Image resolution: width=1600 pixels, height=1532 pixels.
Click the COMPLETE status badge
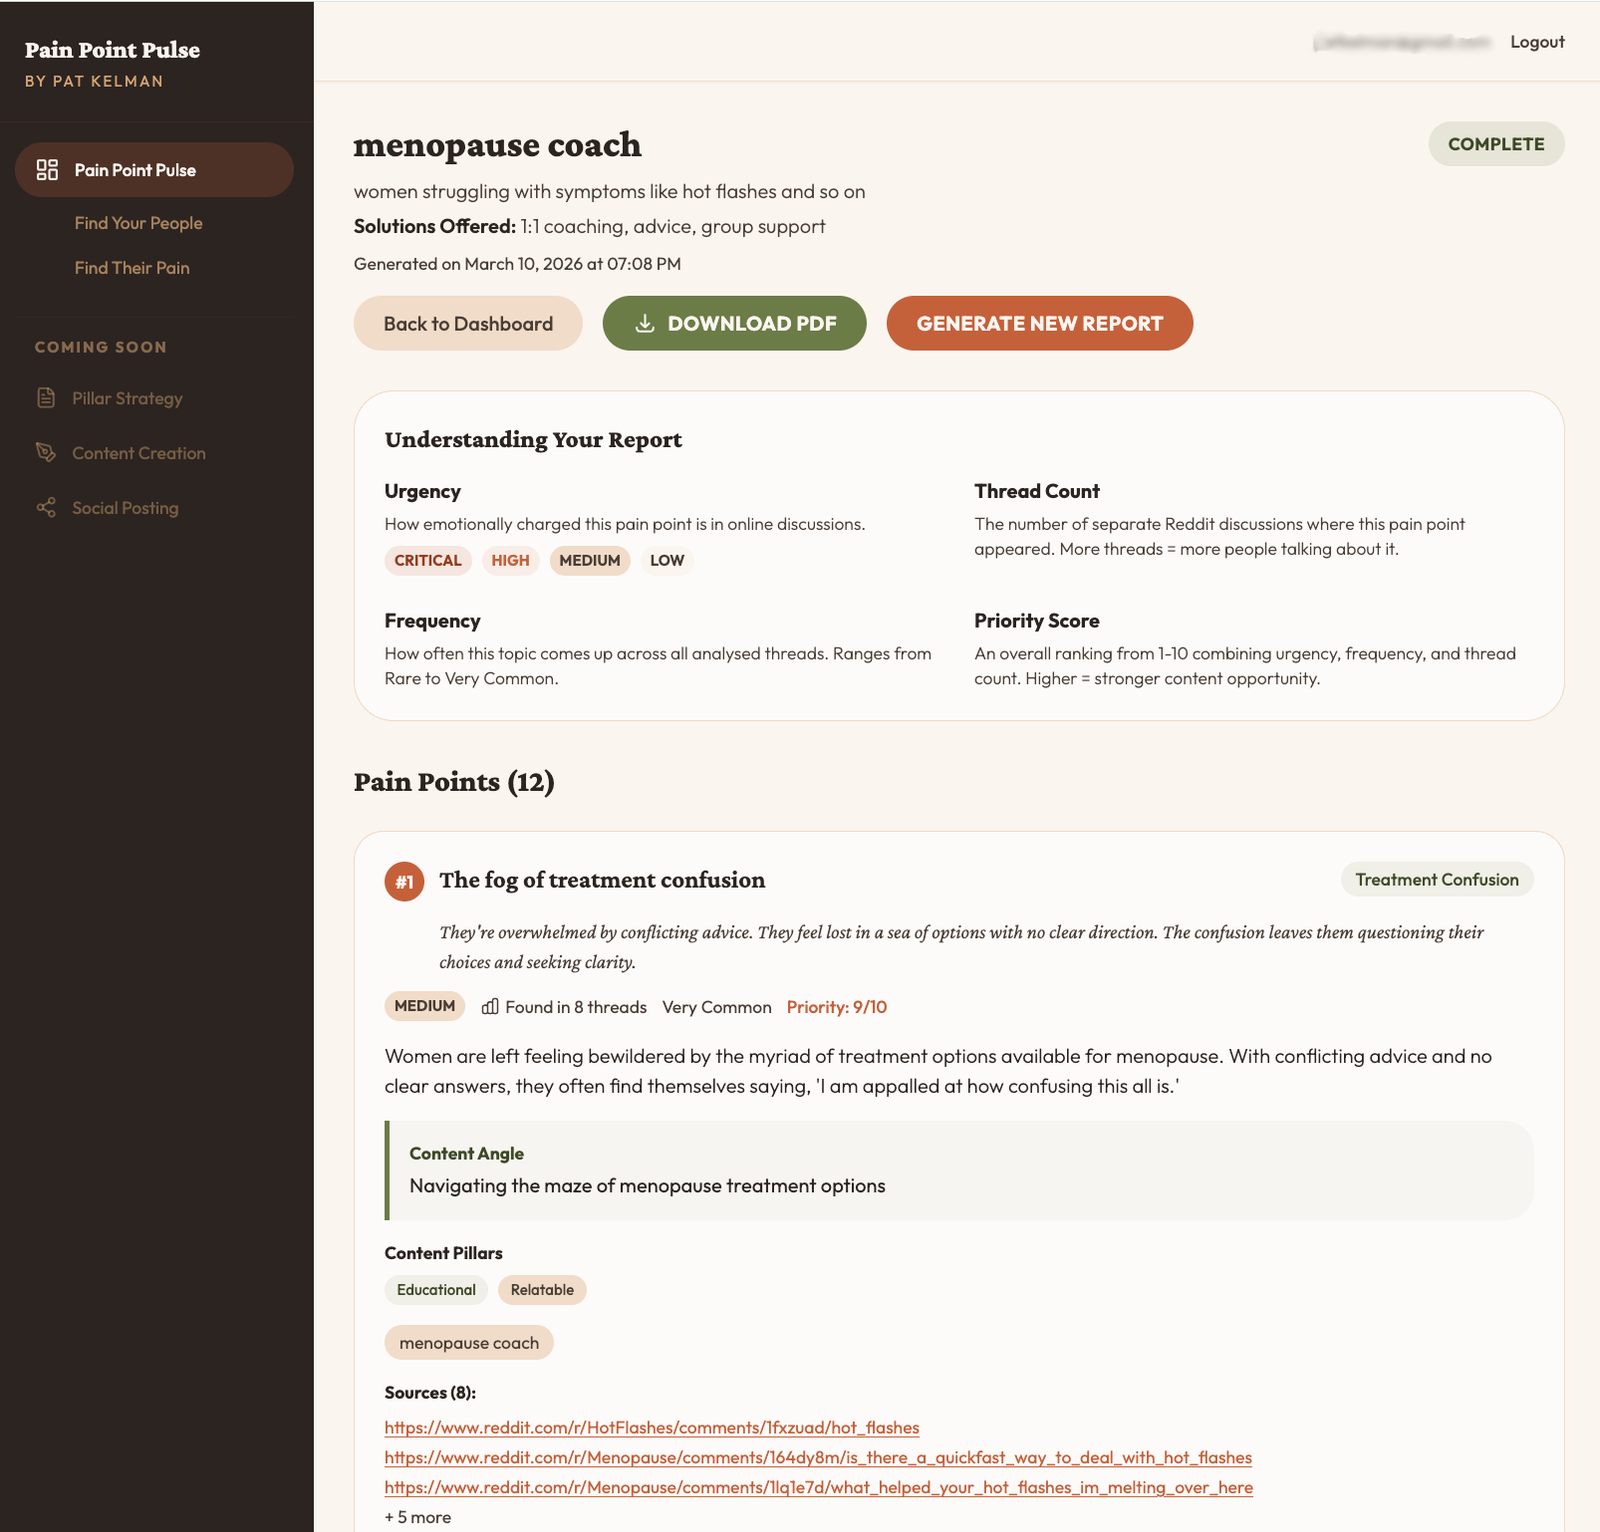(x=1495, y=144)
